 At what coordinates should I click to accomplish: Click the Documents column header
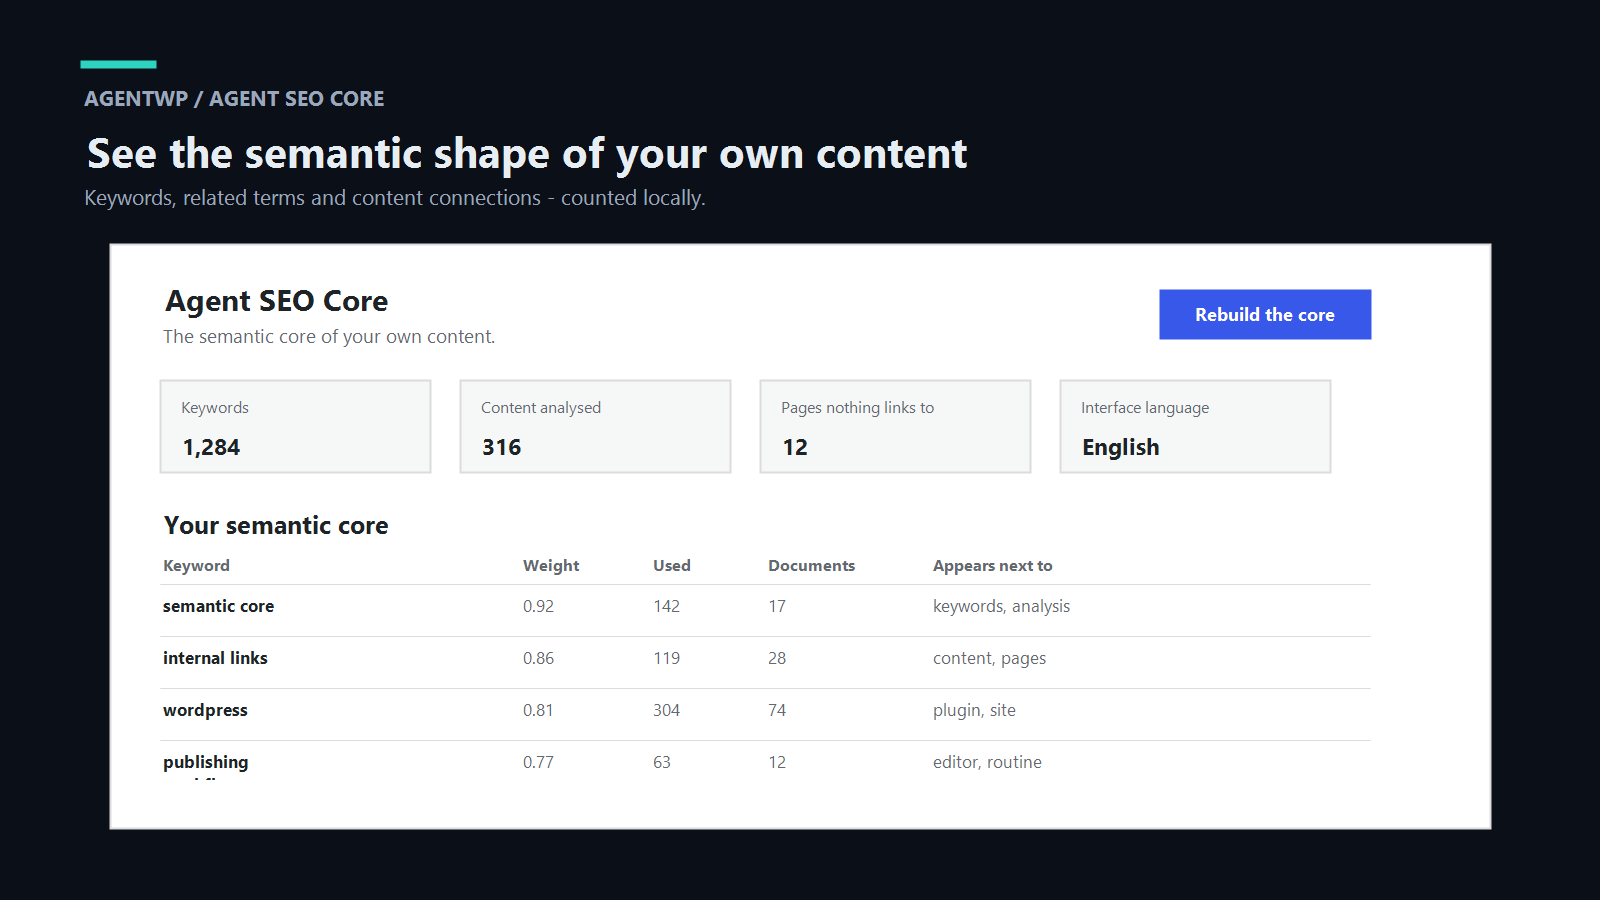coord(811,565)
